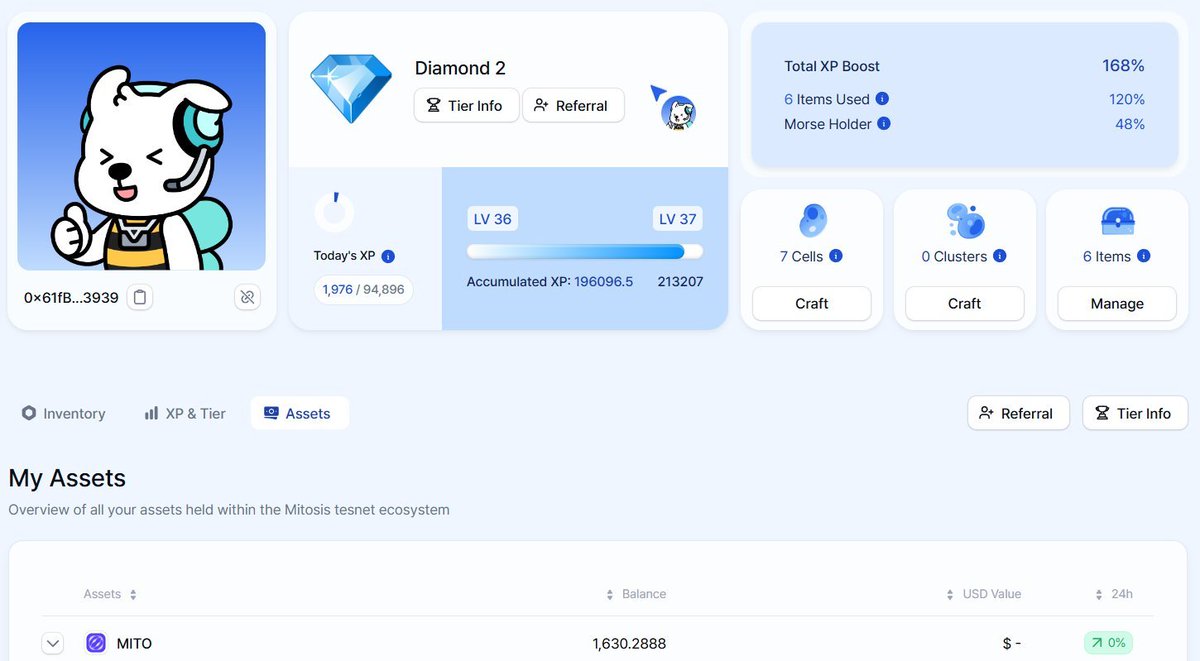Click the unlink wallet icon

(248, 297)
